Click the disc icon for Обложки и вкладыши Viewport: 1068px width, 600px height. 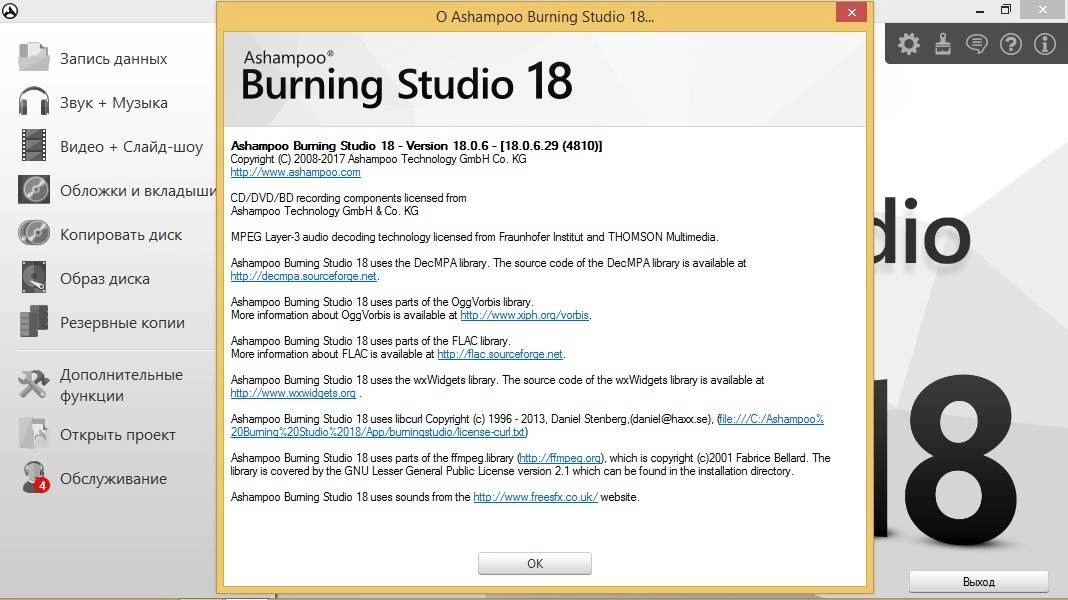(33, 190)
